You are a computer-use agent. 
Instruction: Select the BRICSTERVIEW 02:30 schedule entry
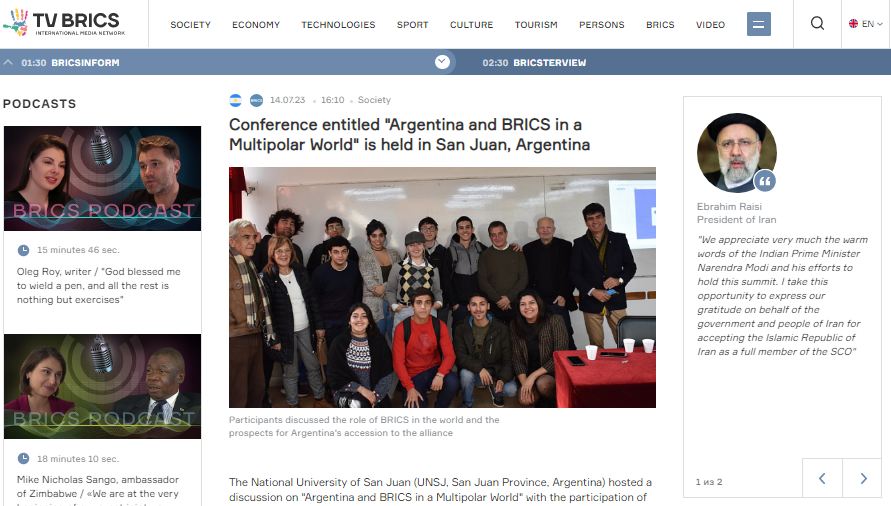[534, 63]
